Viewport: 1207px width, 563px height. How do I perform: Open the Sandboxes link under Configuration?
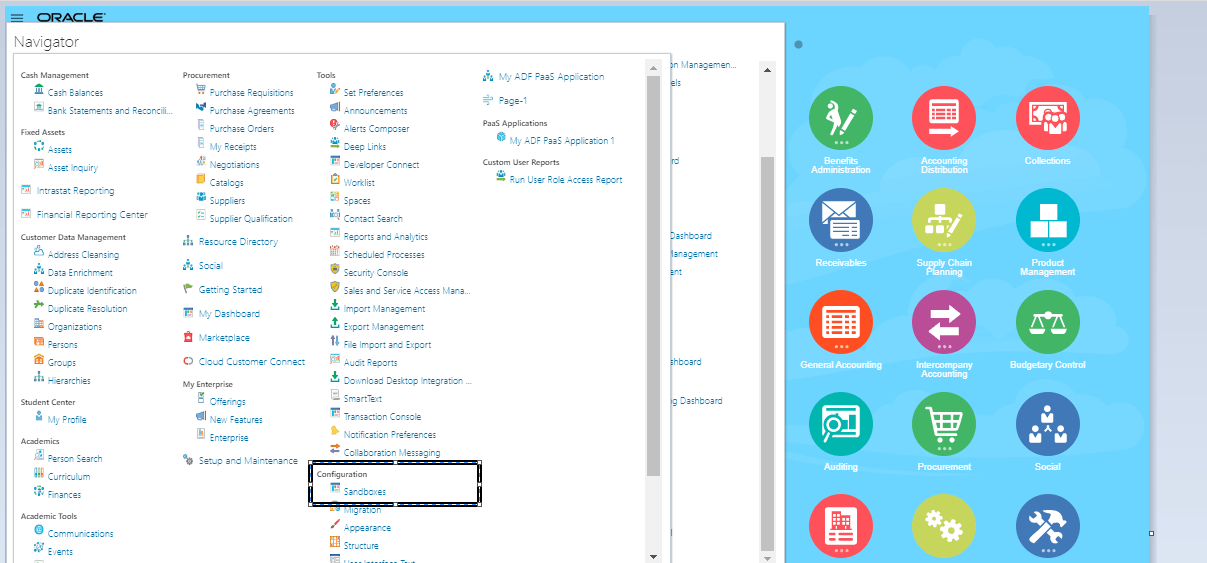[x=364, y=492]
